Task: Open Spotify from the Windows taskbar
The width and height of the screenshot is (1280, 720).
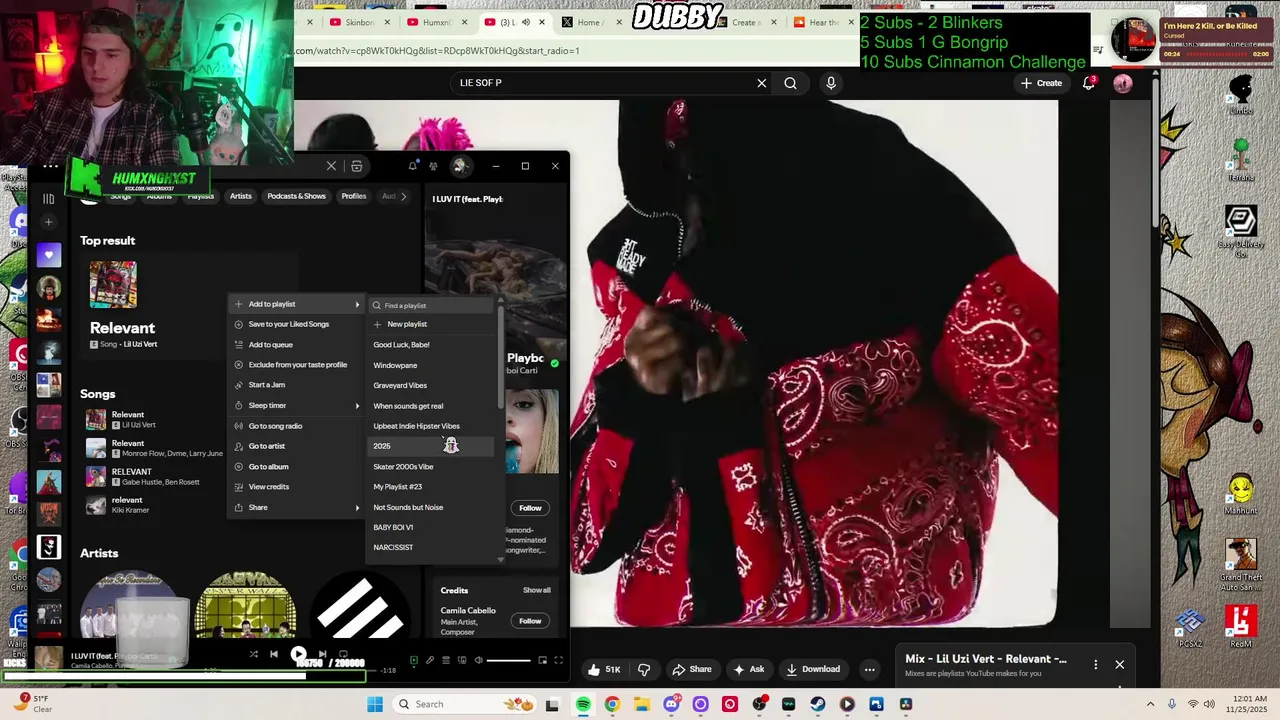Action: coord(583,704)
